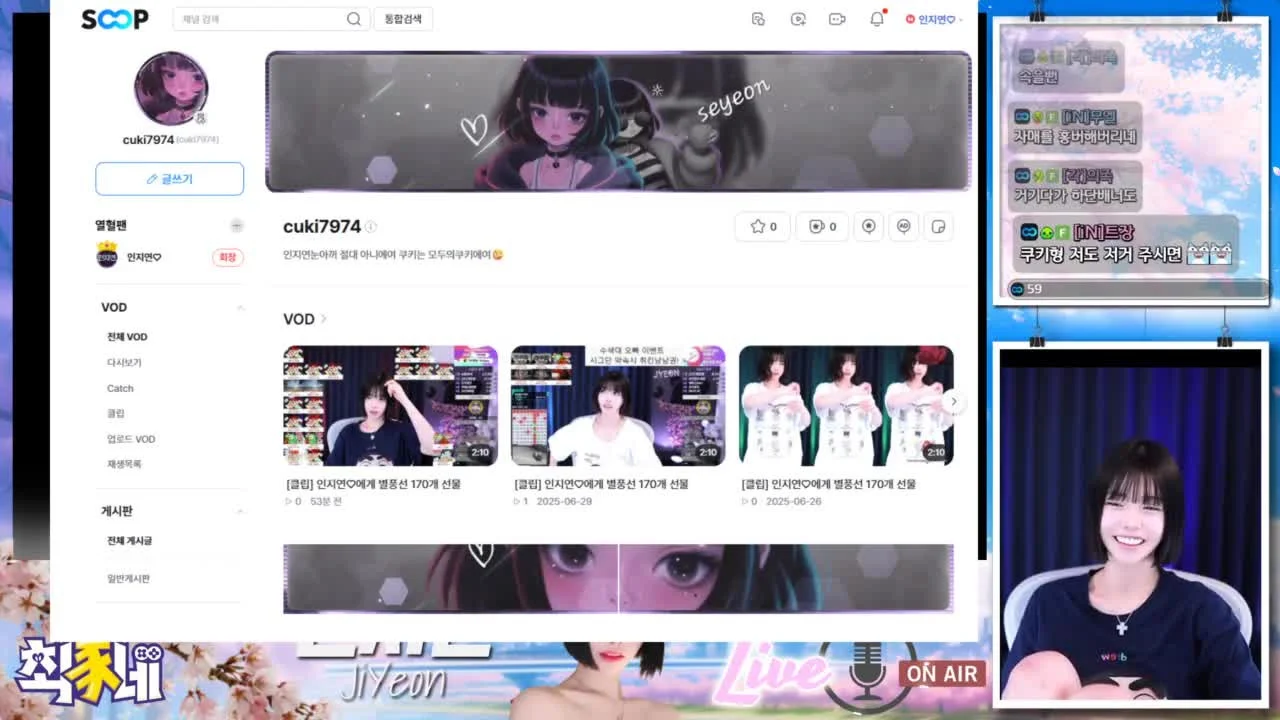
Task: Collapse the 게시판 sidebar section
Action: [240, 511]
